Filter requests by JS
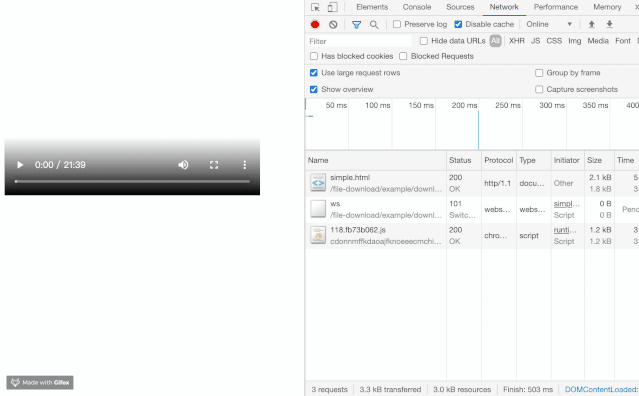This screenshot has height=396, width=639. (x=535, y=41)
